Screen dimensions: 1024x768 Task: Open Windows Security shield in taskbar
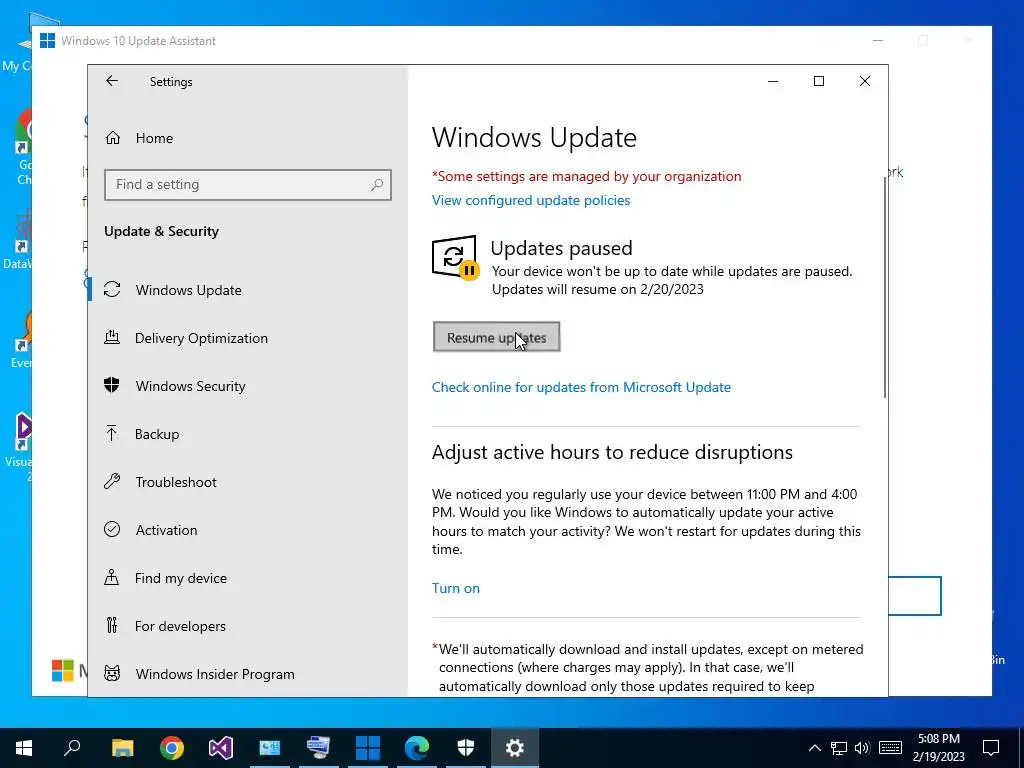click(x=466, y=748)
